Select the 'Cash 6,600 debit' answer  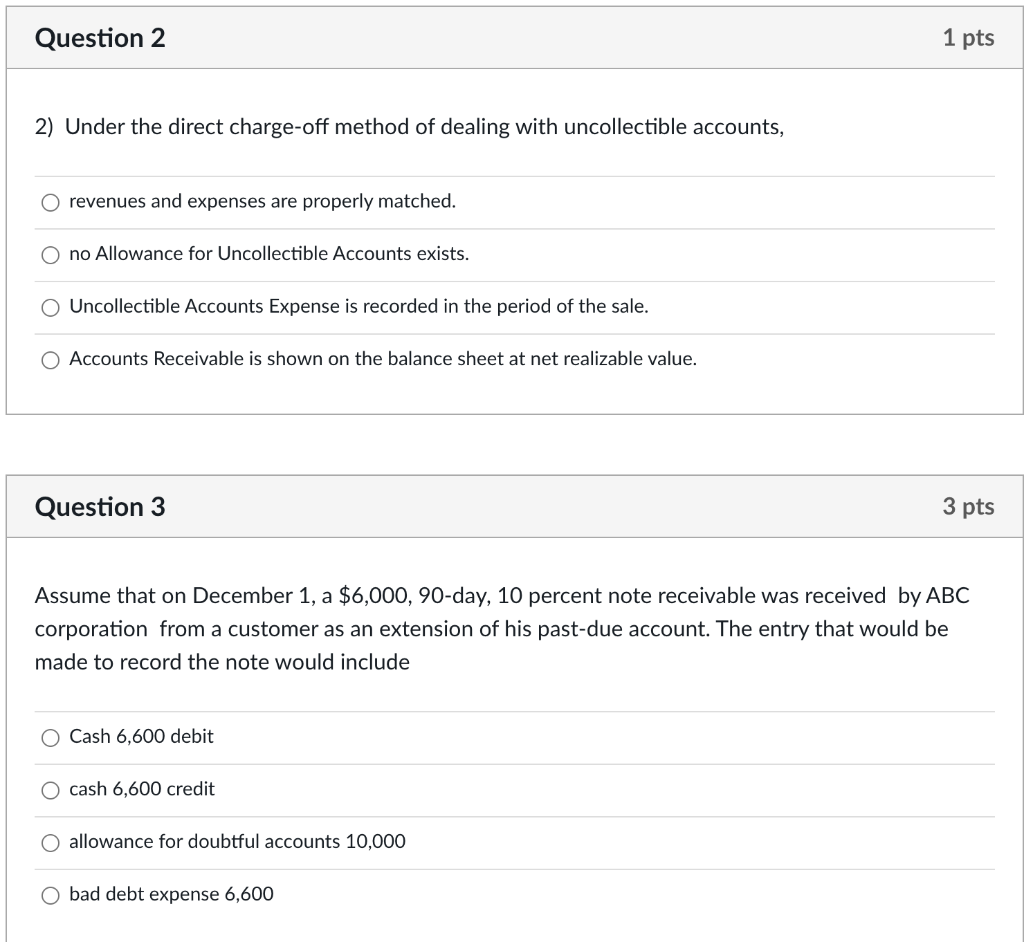coord(50,737)
